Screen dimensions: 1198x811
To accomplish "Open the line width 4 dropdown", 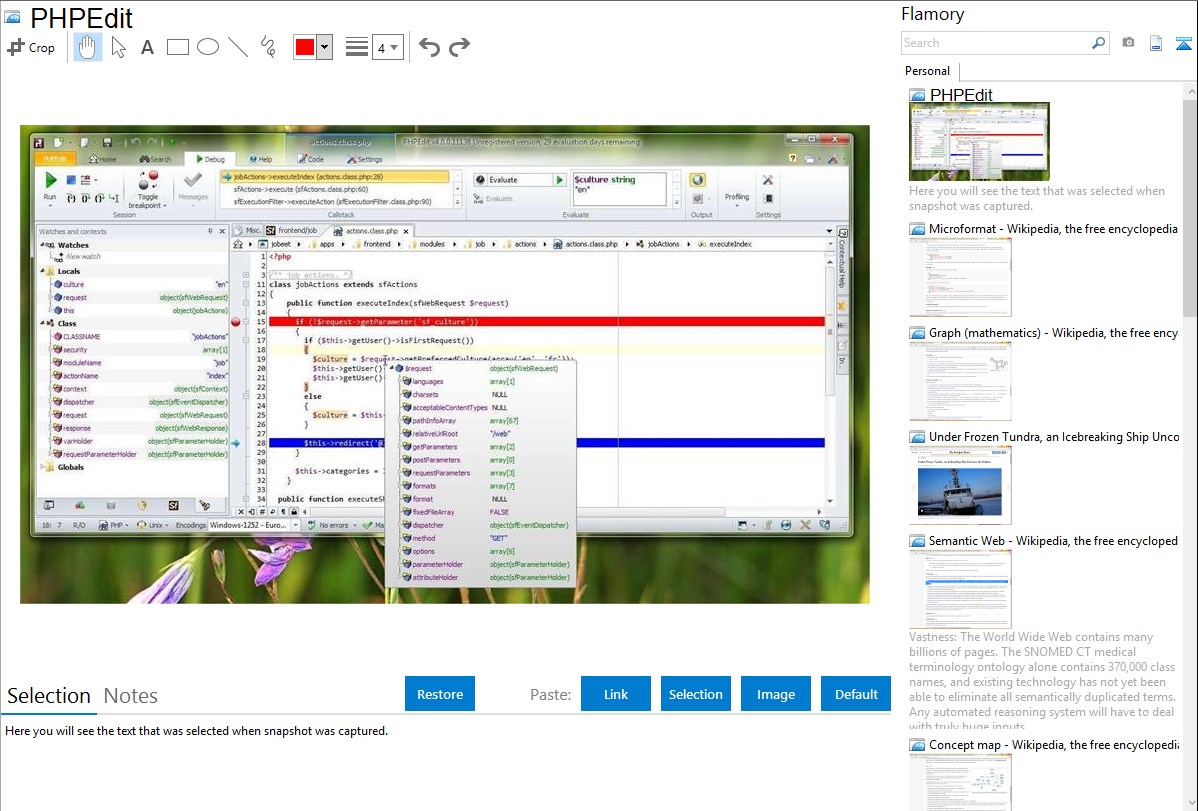I will (x=387, y=47).
